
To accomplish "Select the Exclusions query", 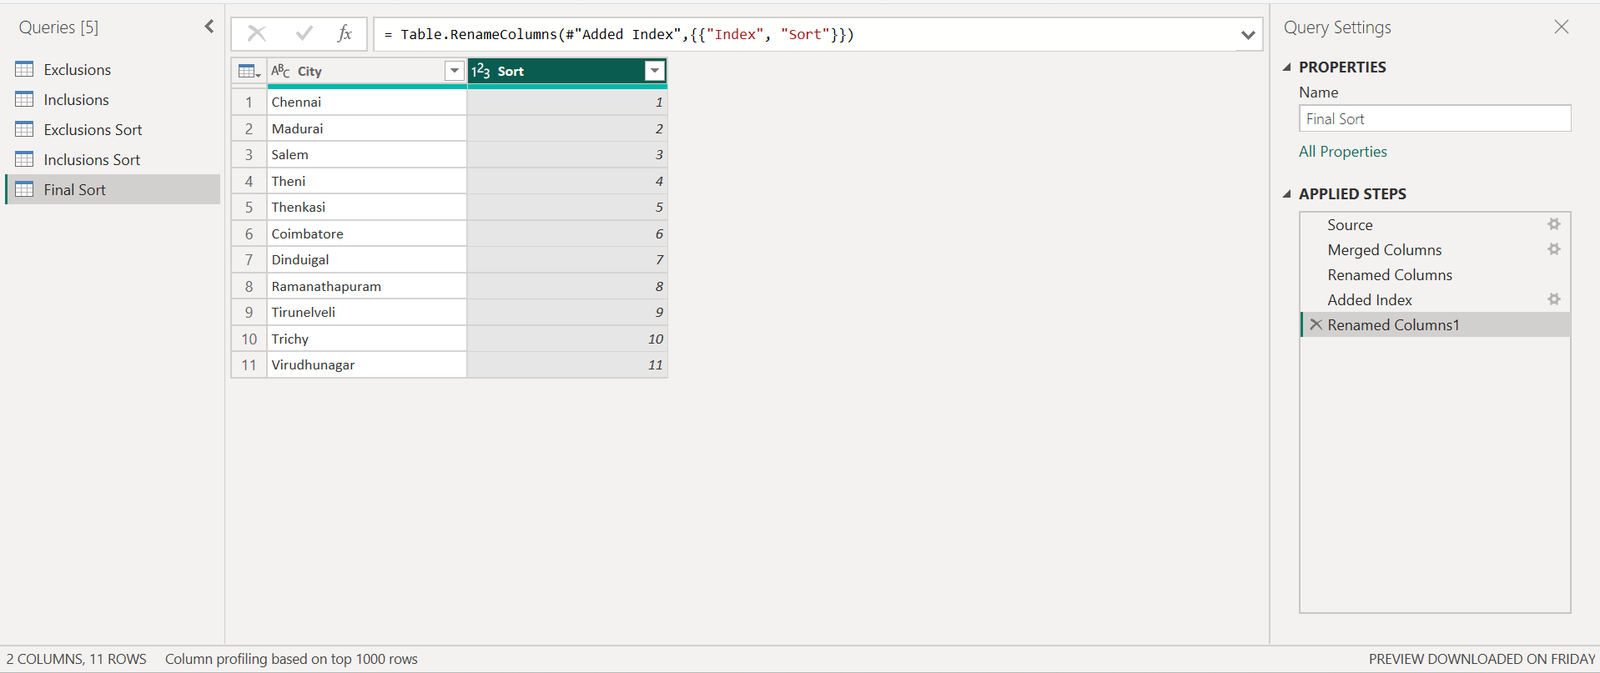I will pos(113,69).
